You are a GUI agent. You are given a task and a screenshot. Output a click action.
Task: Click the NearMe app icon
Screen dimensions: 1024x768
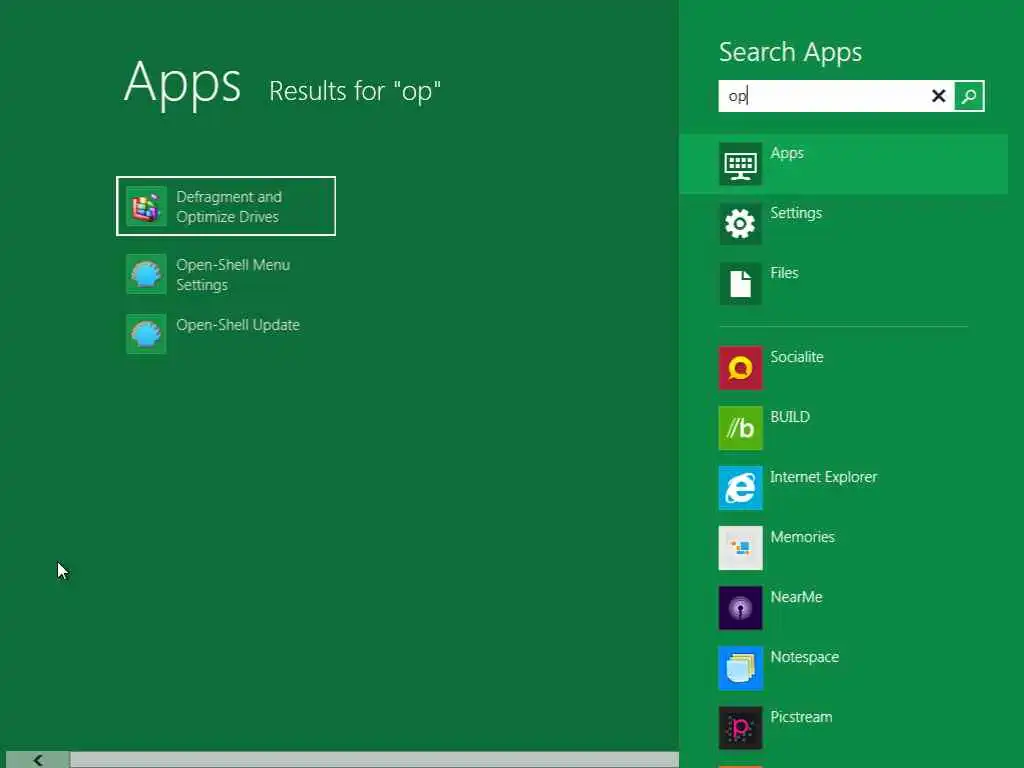pyautogui.click(x=740, y=608)
